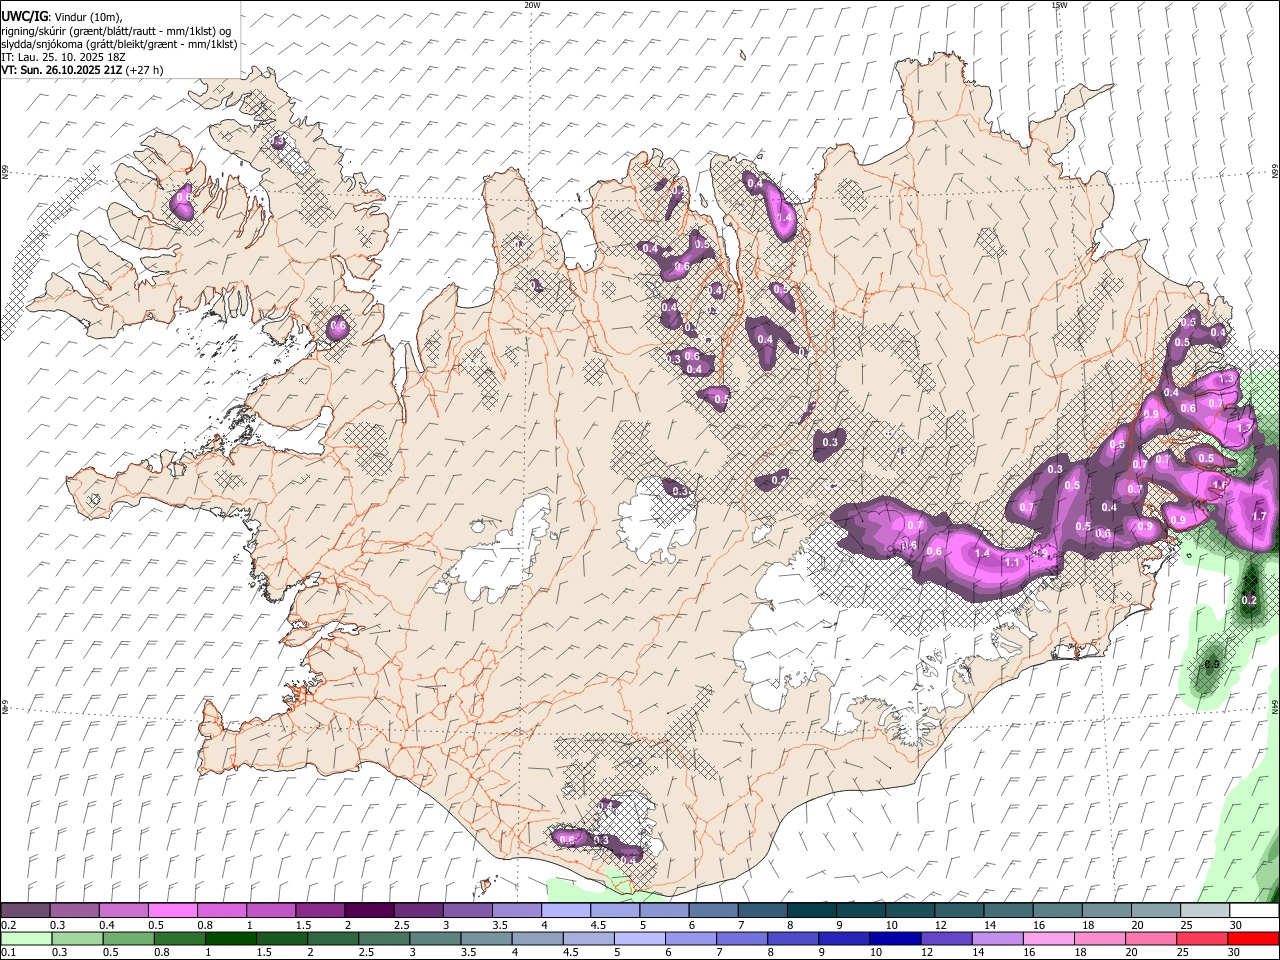Select the 5 pale periwinkle rain legend swatch
Screen dimensions: 1280x960
pyautogui.click(x=640, y=938)
